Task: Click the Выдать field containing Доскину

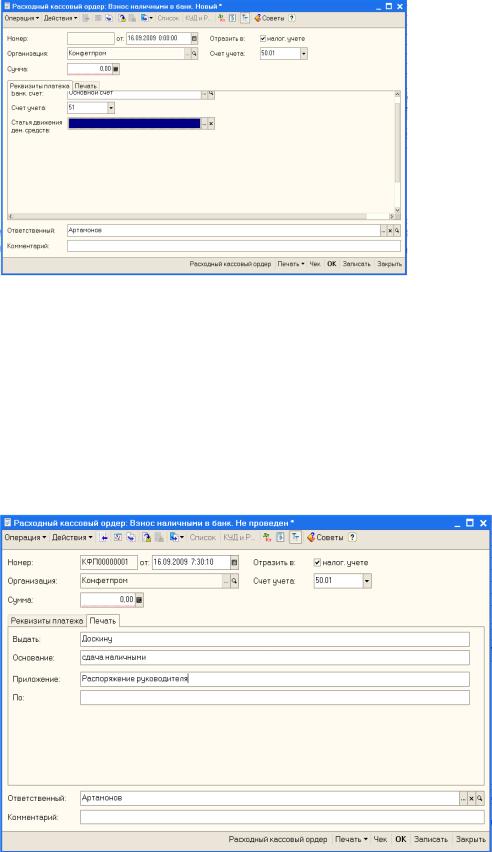Action: point(275,639)
